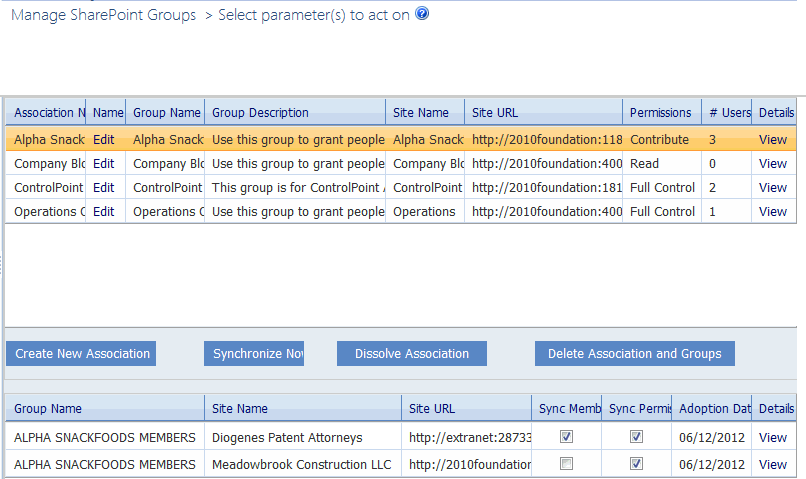This screenshot has height=479, width=806.
Task: Click the Create New Association button
Action: 82,353
